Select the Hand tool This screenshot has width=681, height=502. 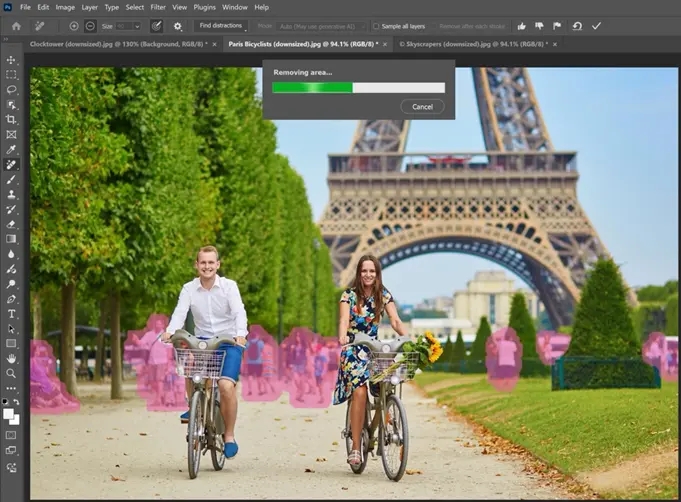11,358
